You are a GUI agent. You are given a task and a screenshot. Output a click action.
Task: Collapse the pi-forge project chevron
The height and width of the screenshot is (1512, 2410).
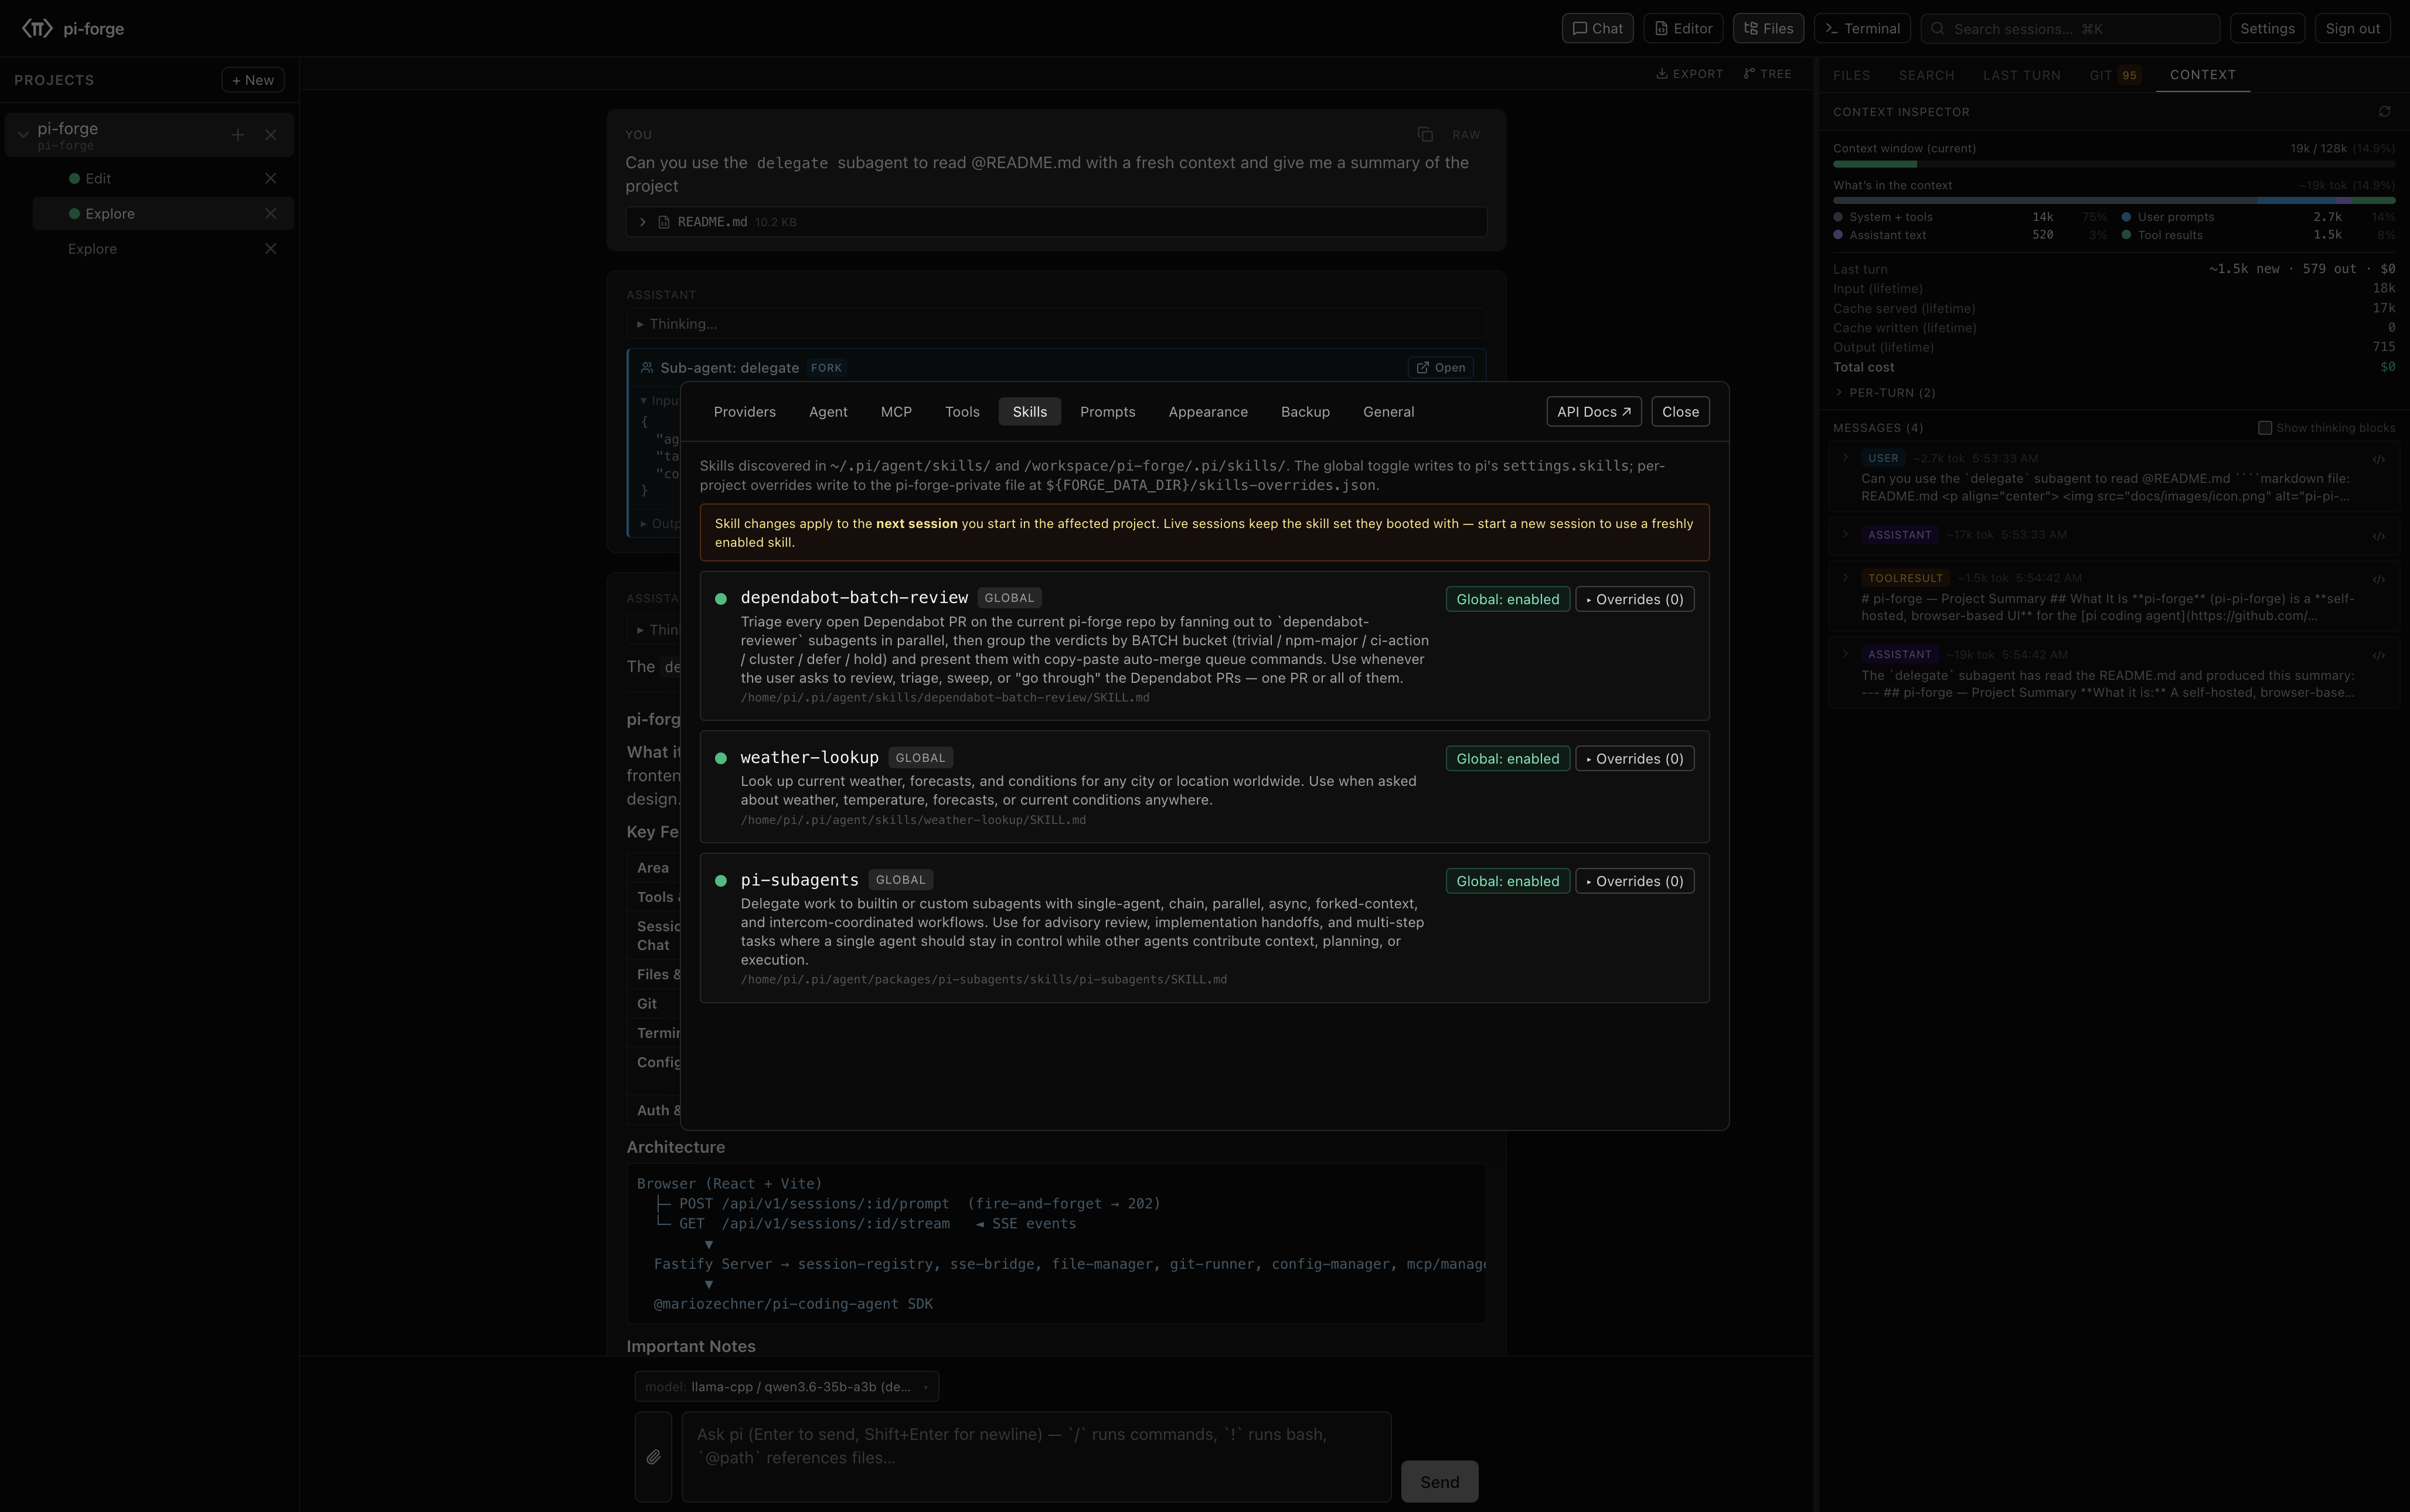click(23, 135)
